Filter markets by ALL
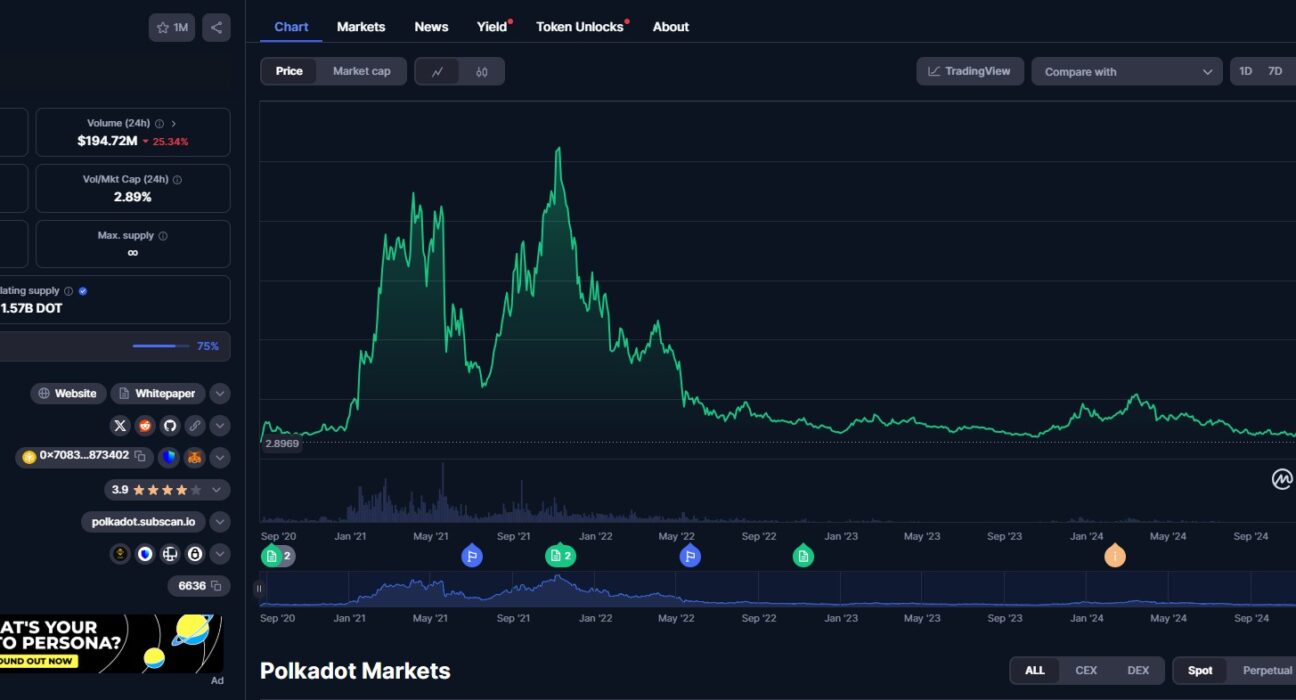Image resolution: width=1296 pixels, height=700 pixels. (1035, 670)
